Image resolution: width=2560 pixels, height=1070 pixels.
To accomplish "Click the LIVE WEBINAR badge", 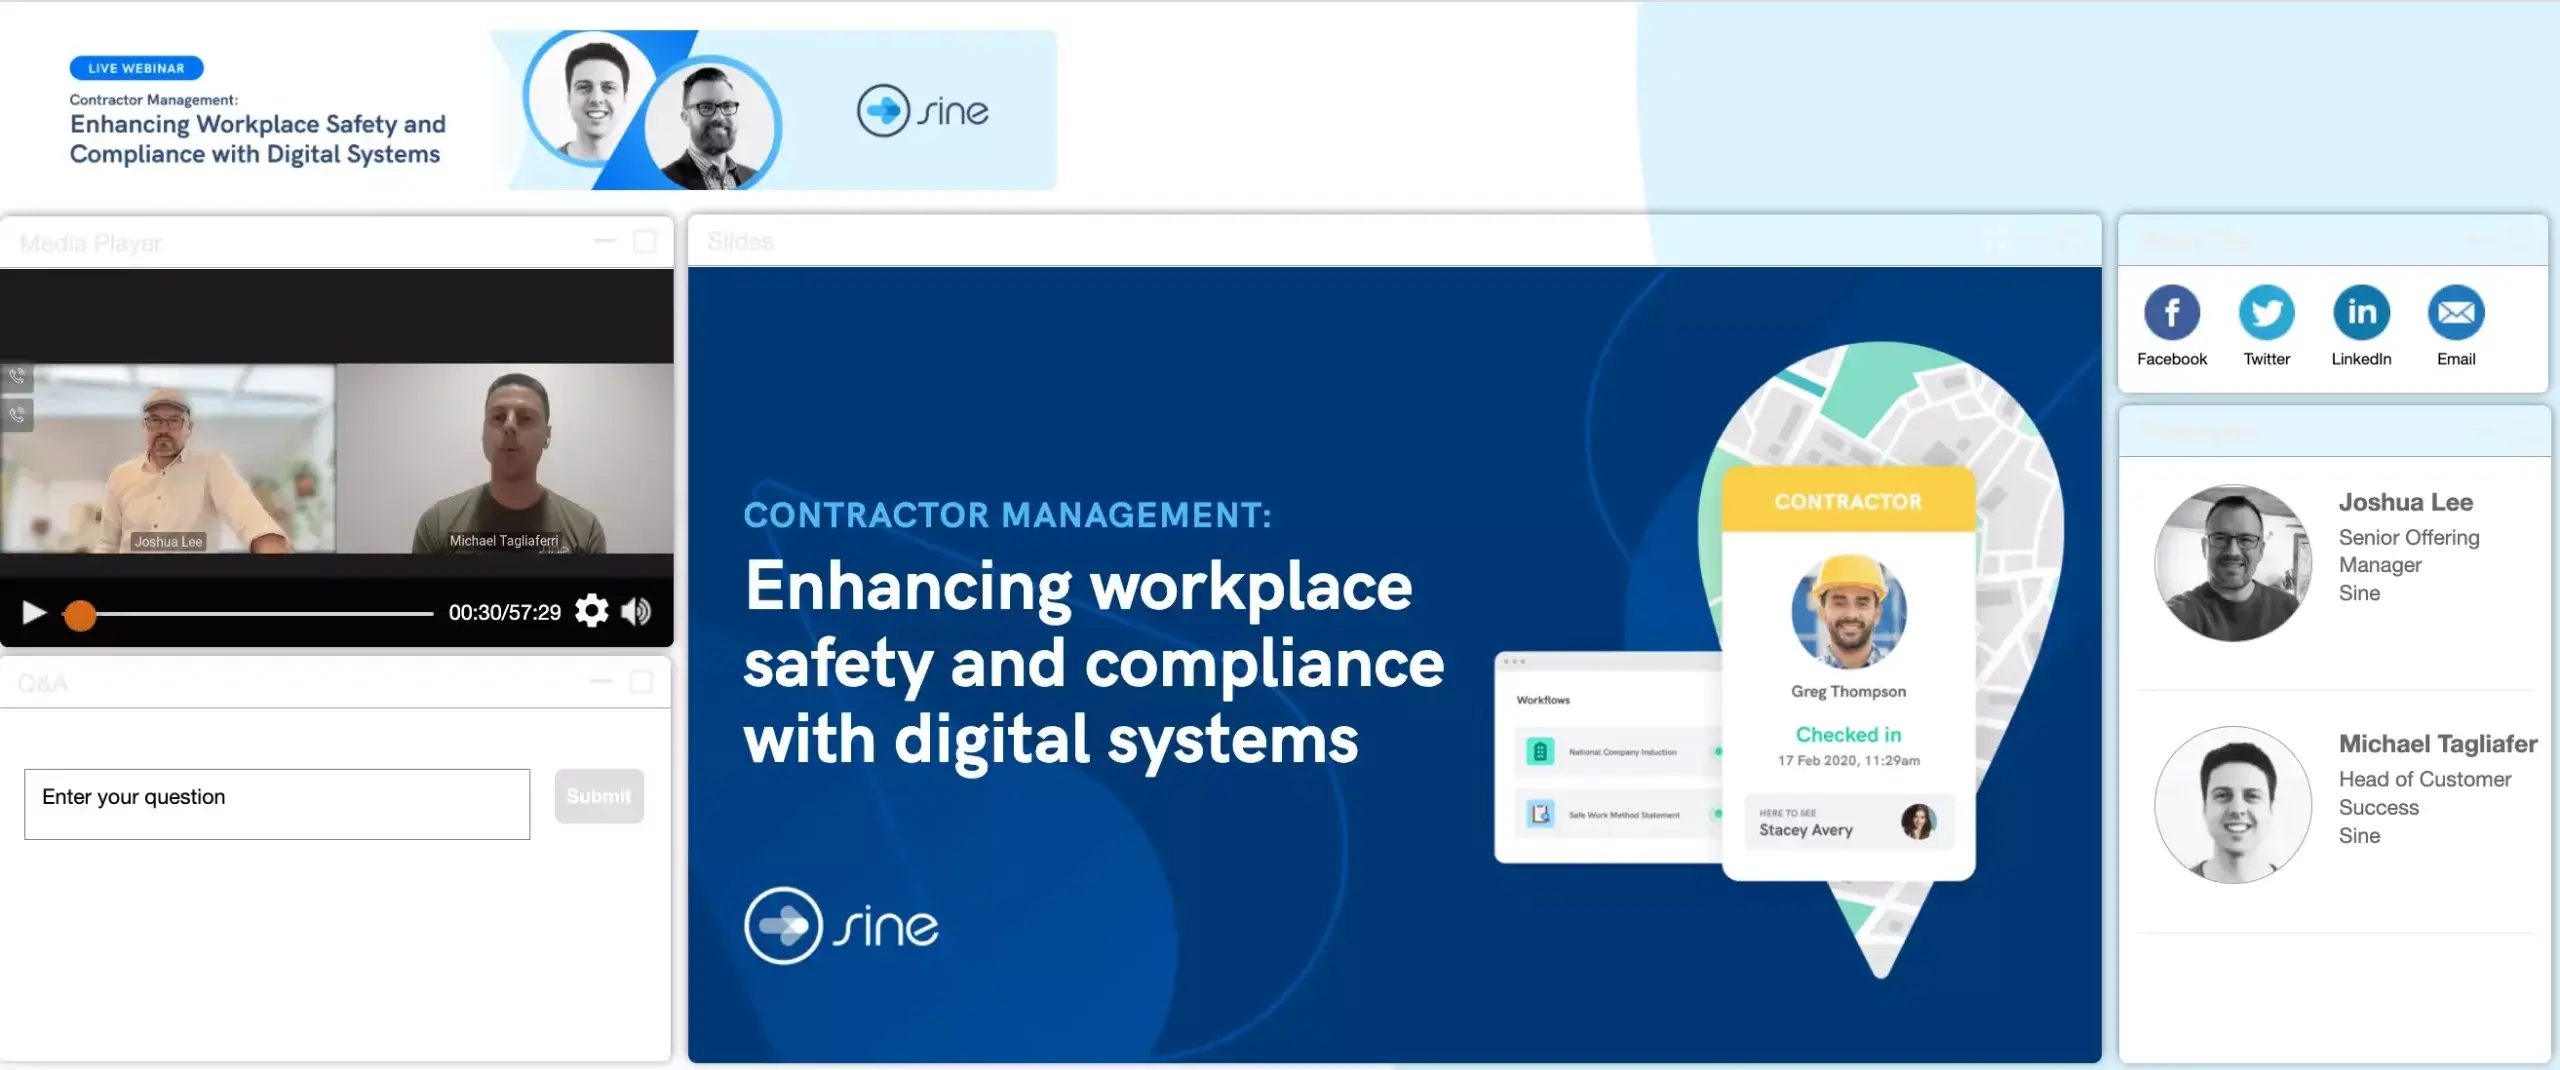I will coord(136,68).
